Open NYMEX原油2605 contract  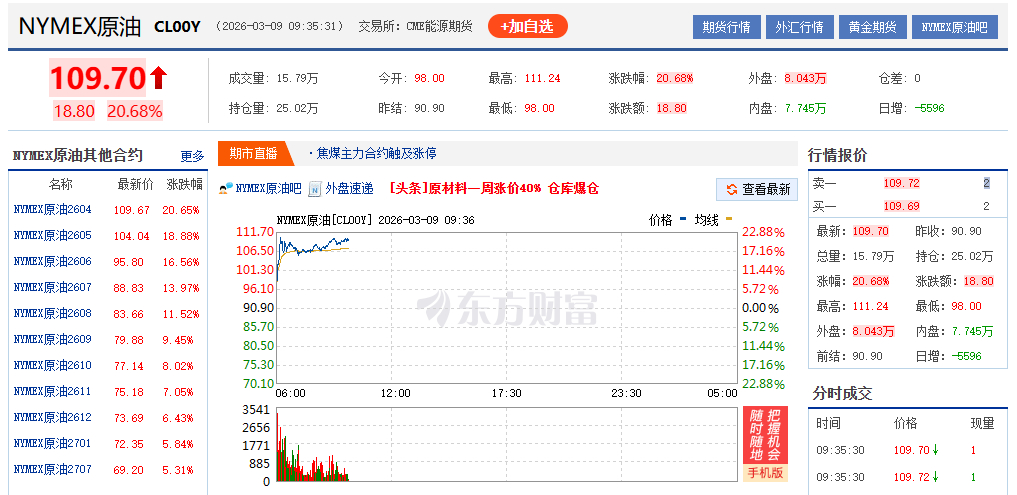point(53,235)
